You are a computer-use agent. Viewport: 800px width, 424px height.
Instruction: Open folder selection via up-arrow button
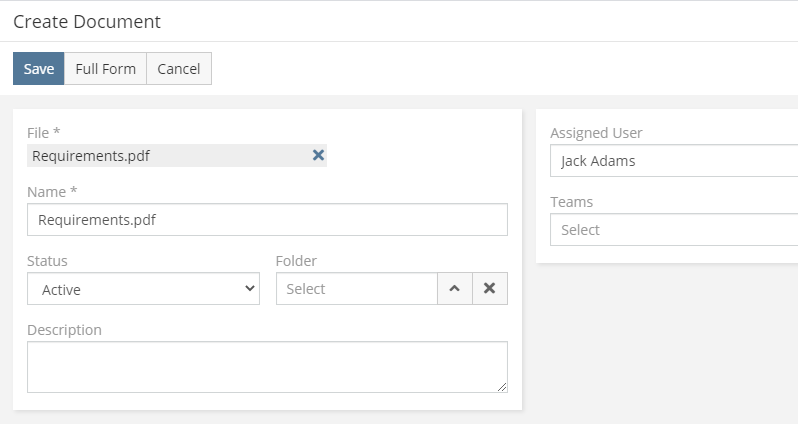455,289
